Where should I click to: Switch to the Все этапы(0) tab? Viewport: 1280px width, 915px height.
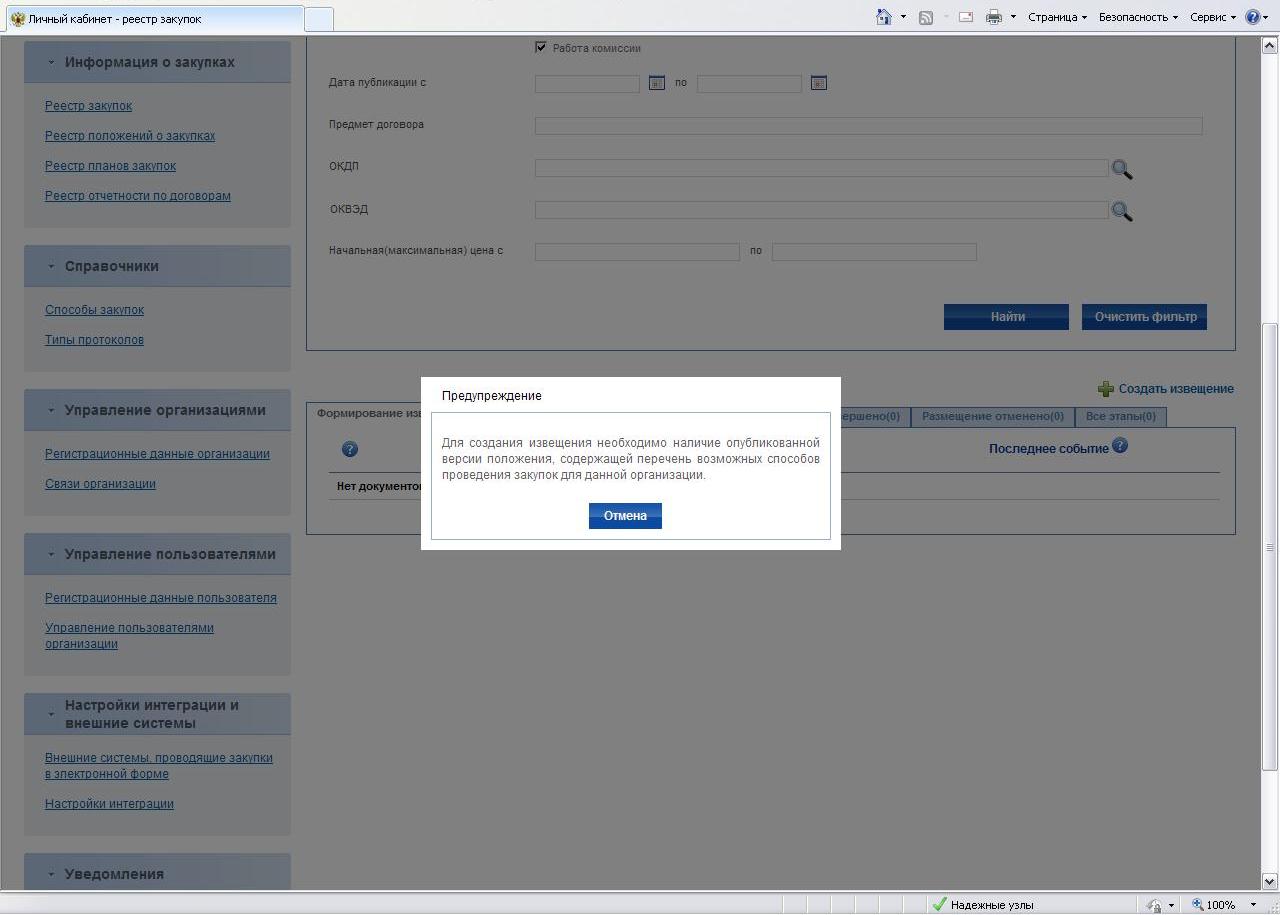(1120, 416)
